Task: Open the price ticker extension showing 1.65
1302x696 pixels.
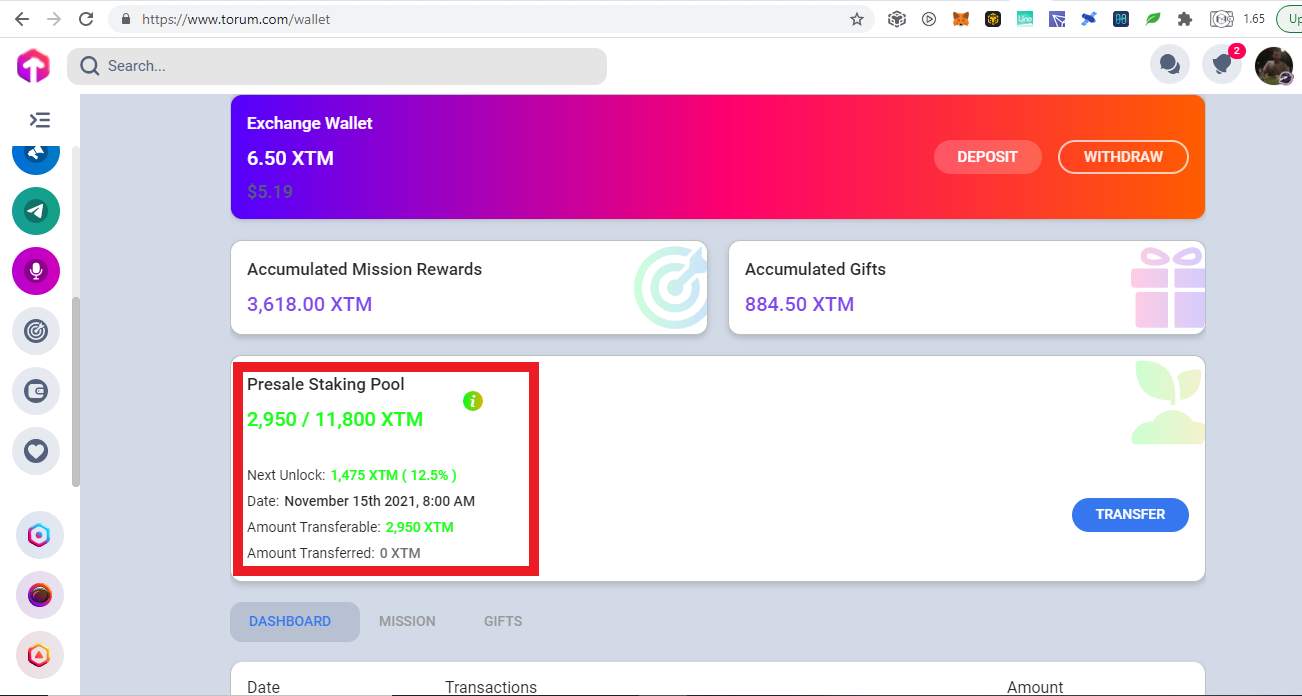Action: click(1237, 19)
